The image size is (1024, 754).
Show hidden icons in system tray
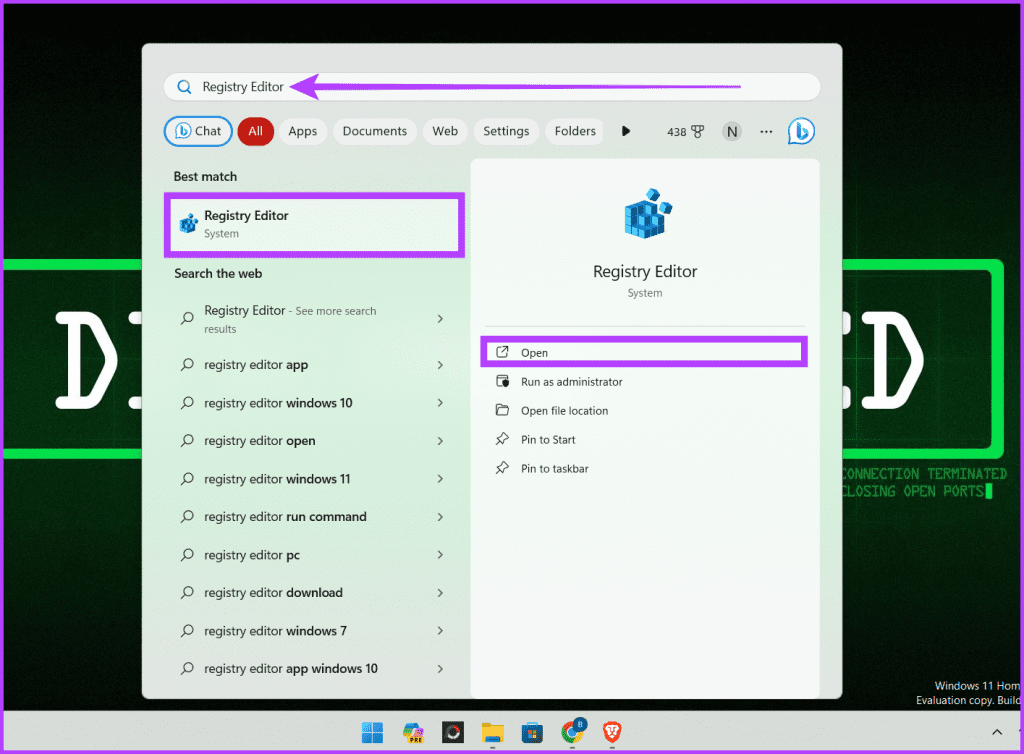click(997, 732)
